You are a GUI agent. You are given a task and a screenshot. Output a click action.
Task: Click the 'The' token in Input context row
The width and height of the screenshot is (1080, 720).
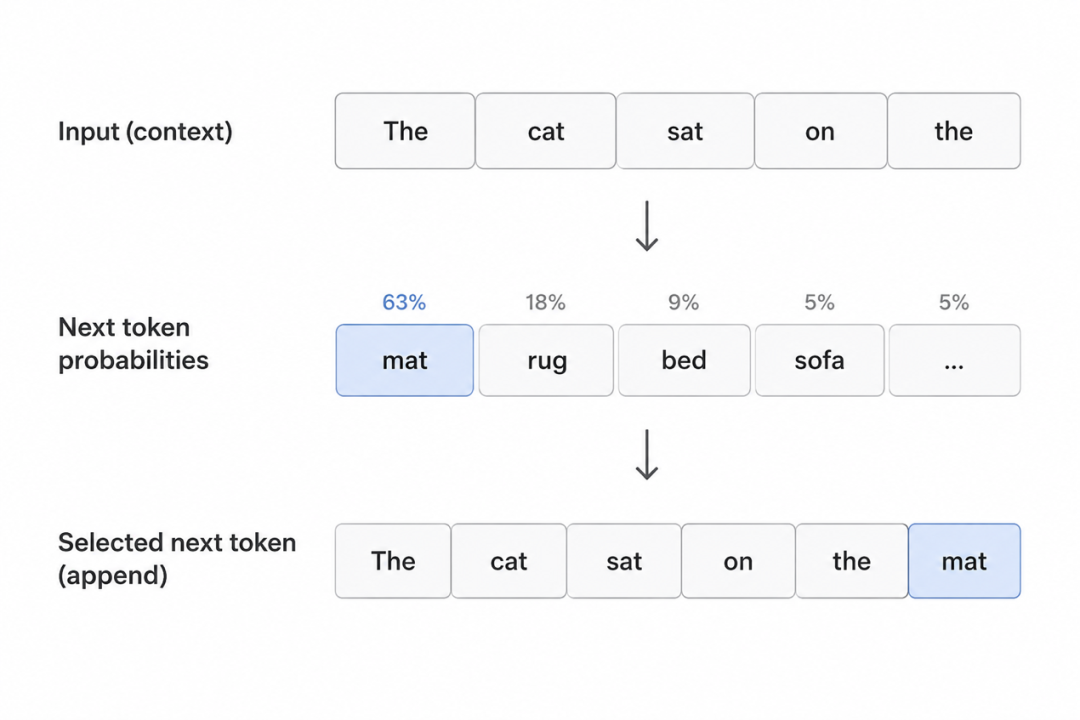click(405, 131)
